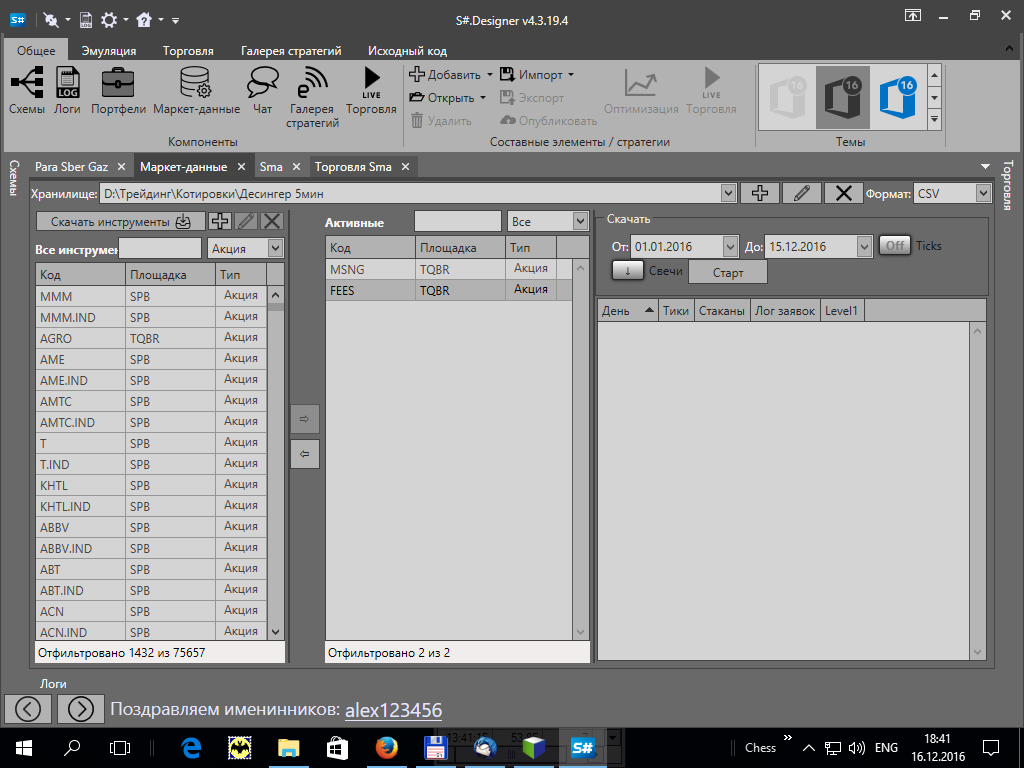1024x768 pixels.
Task: Add instrument with plus icon next to Скачать инструменты
Action: 219,221
